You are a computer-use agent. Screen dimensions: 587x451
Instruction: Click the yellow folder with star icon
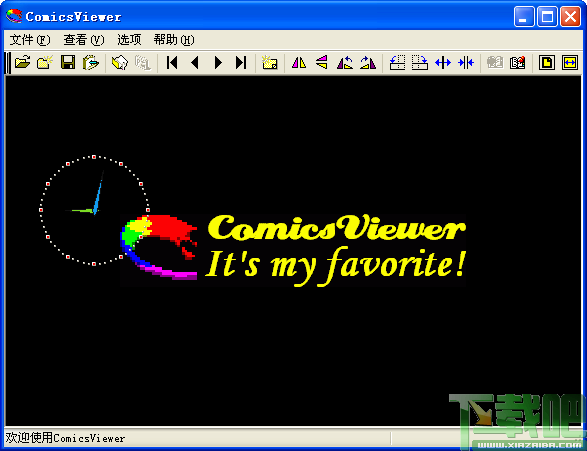coord(270,63)
